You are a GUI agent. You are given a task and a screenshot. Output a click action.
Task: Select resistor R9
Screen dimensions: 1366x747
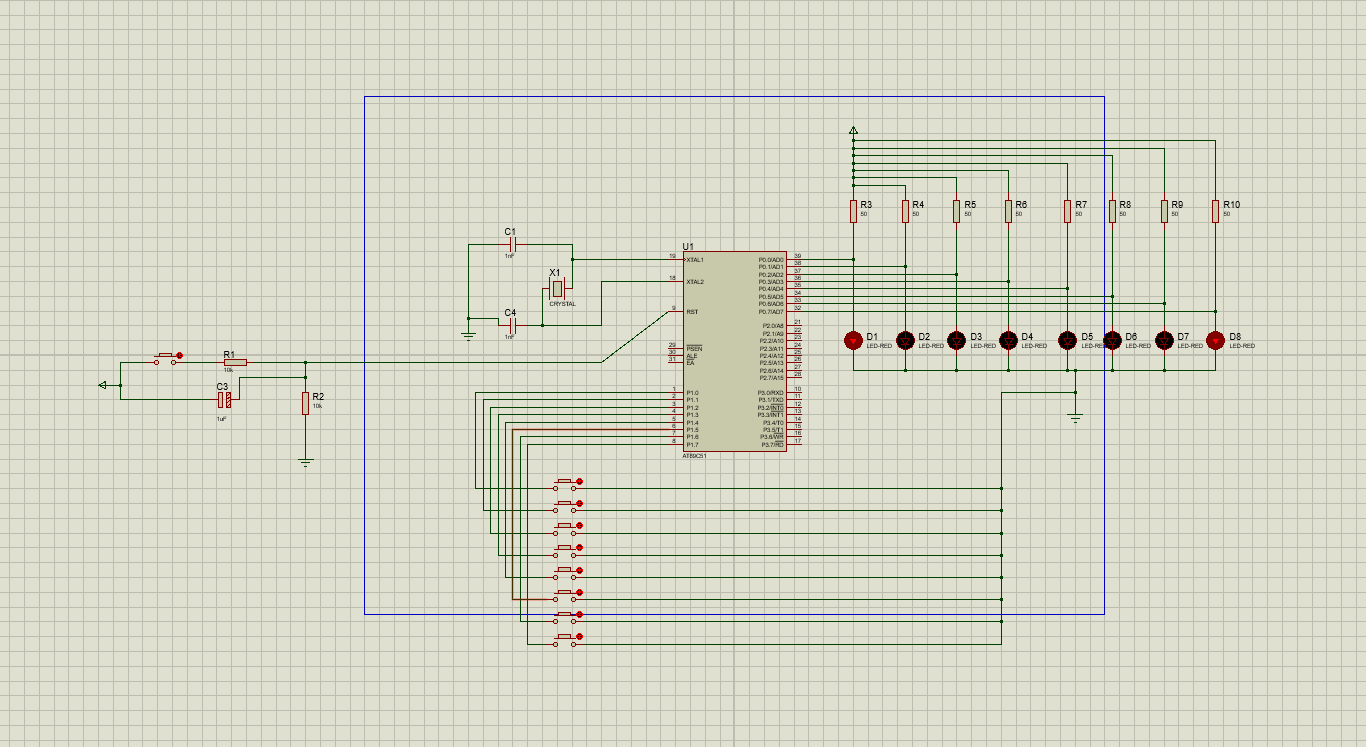pyautogui.click(x=1164, y=211)
